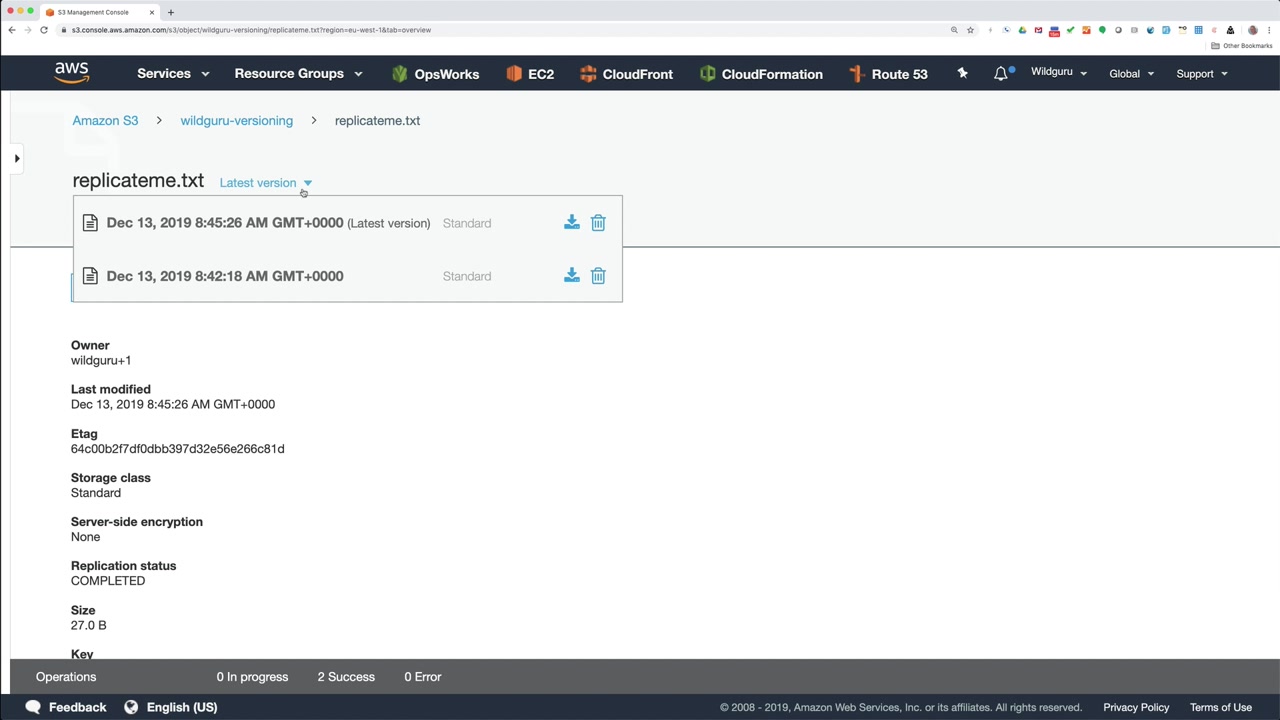The height and width of the screenshot is (720, 1280).
Task: Open the Route 53 shortcut
Action: [x=888, y=74]
